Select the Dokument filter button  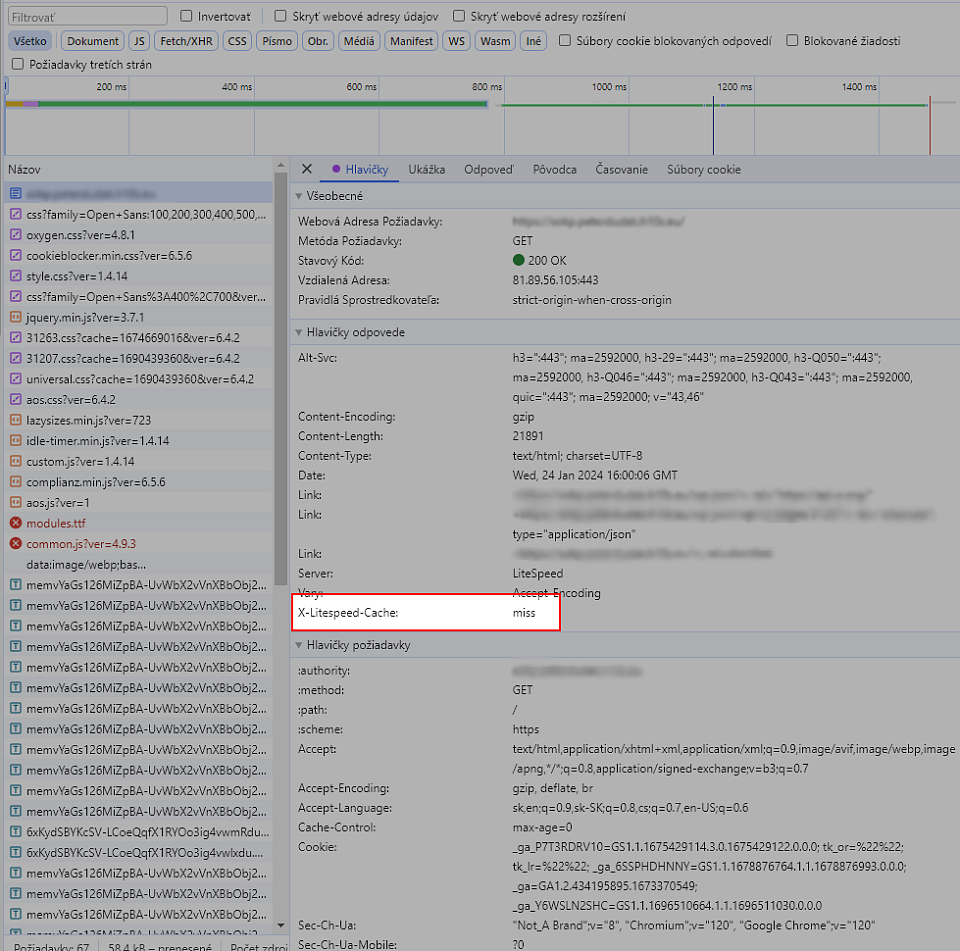[92, 41]
